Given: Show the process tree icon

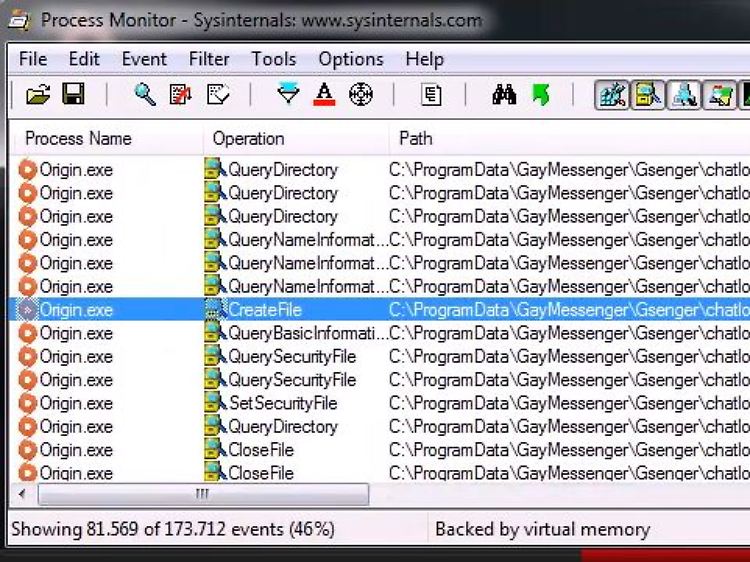Looking at the screenshot, I should click(x=431, y=94).
